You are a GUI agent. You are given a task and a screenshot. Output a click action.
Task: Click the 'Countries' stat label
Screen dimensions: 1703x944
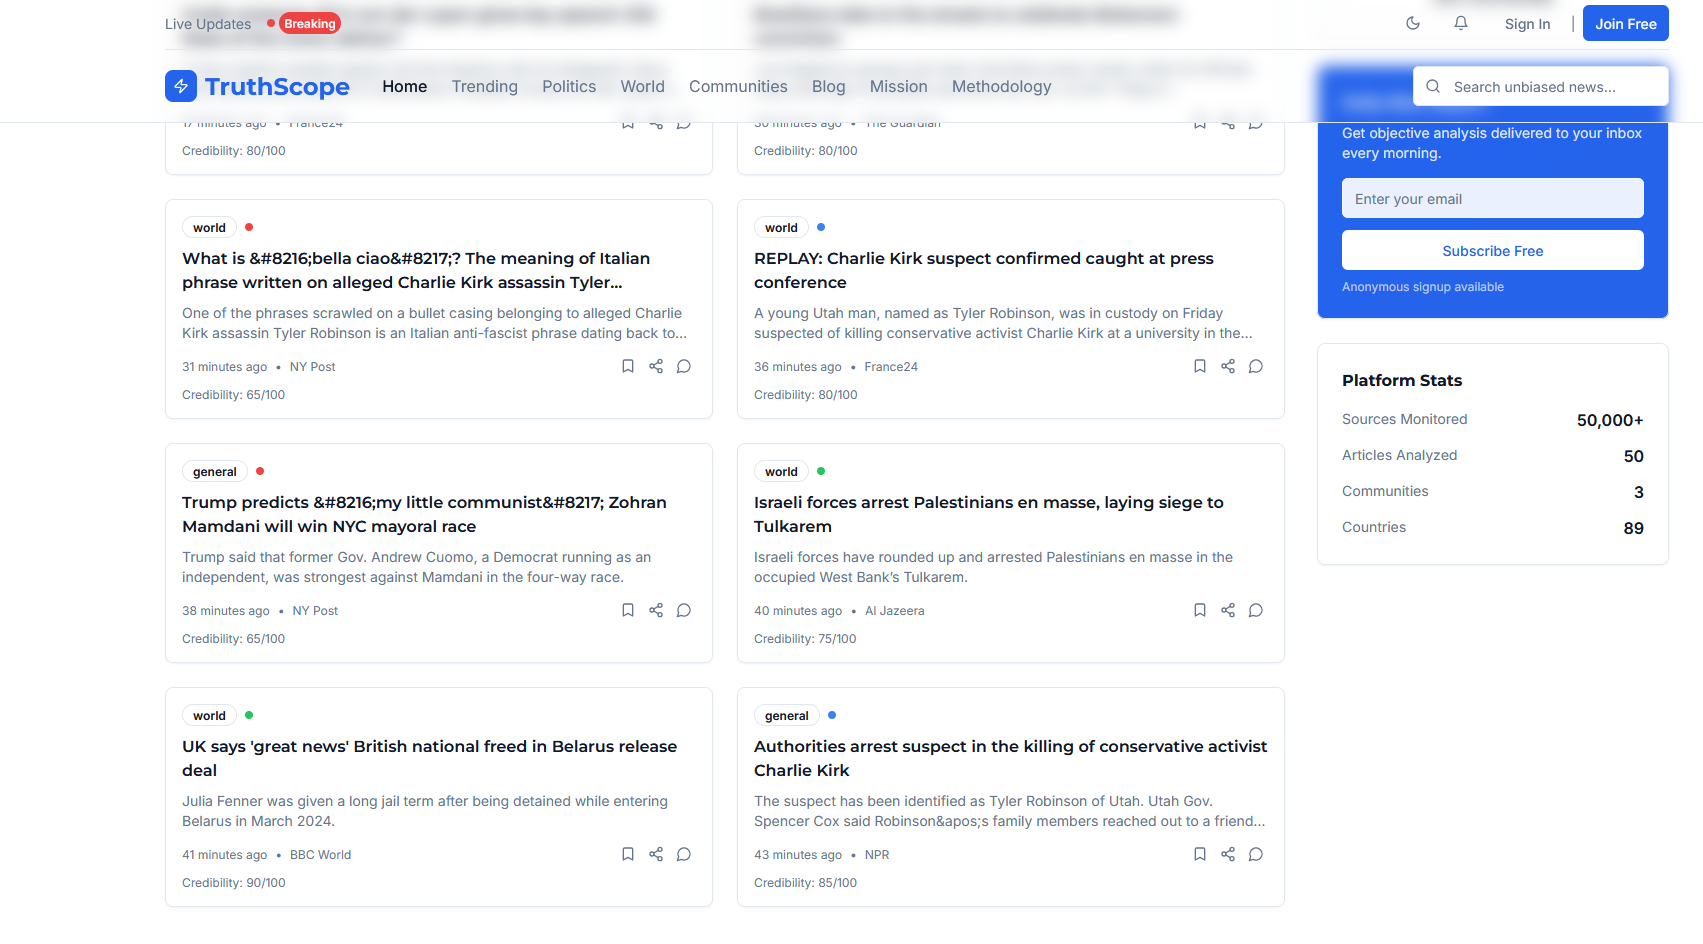click(1374, 527)
